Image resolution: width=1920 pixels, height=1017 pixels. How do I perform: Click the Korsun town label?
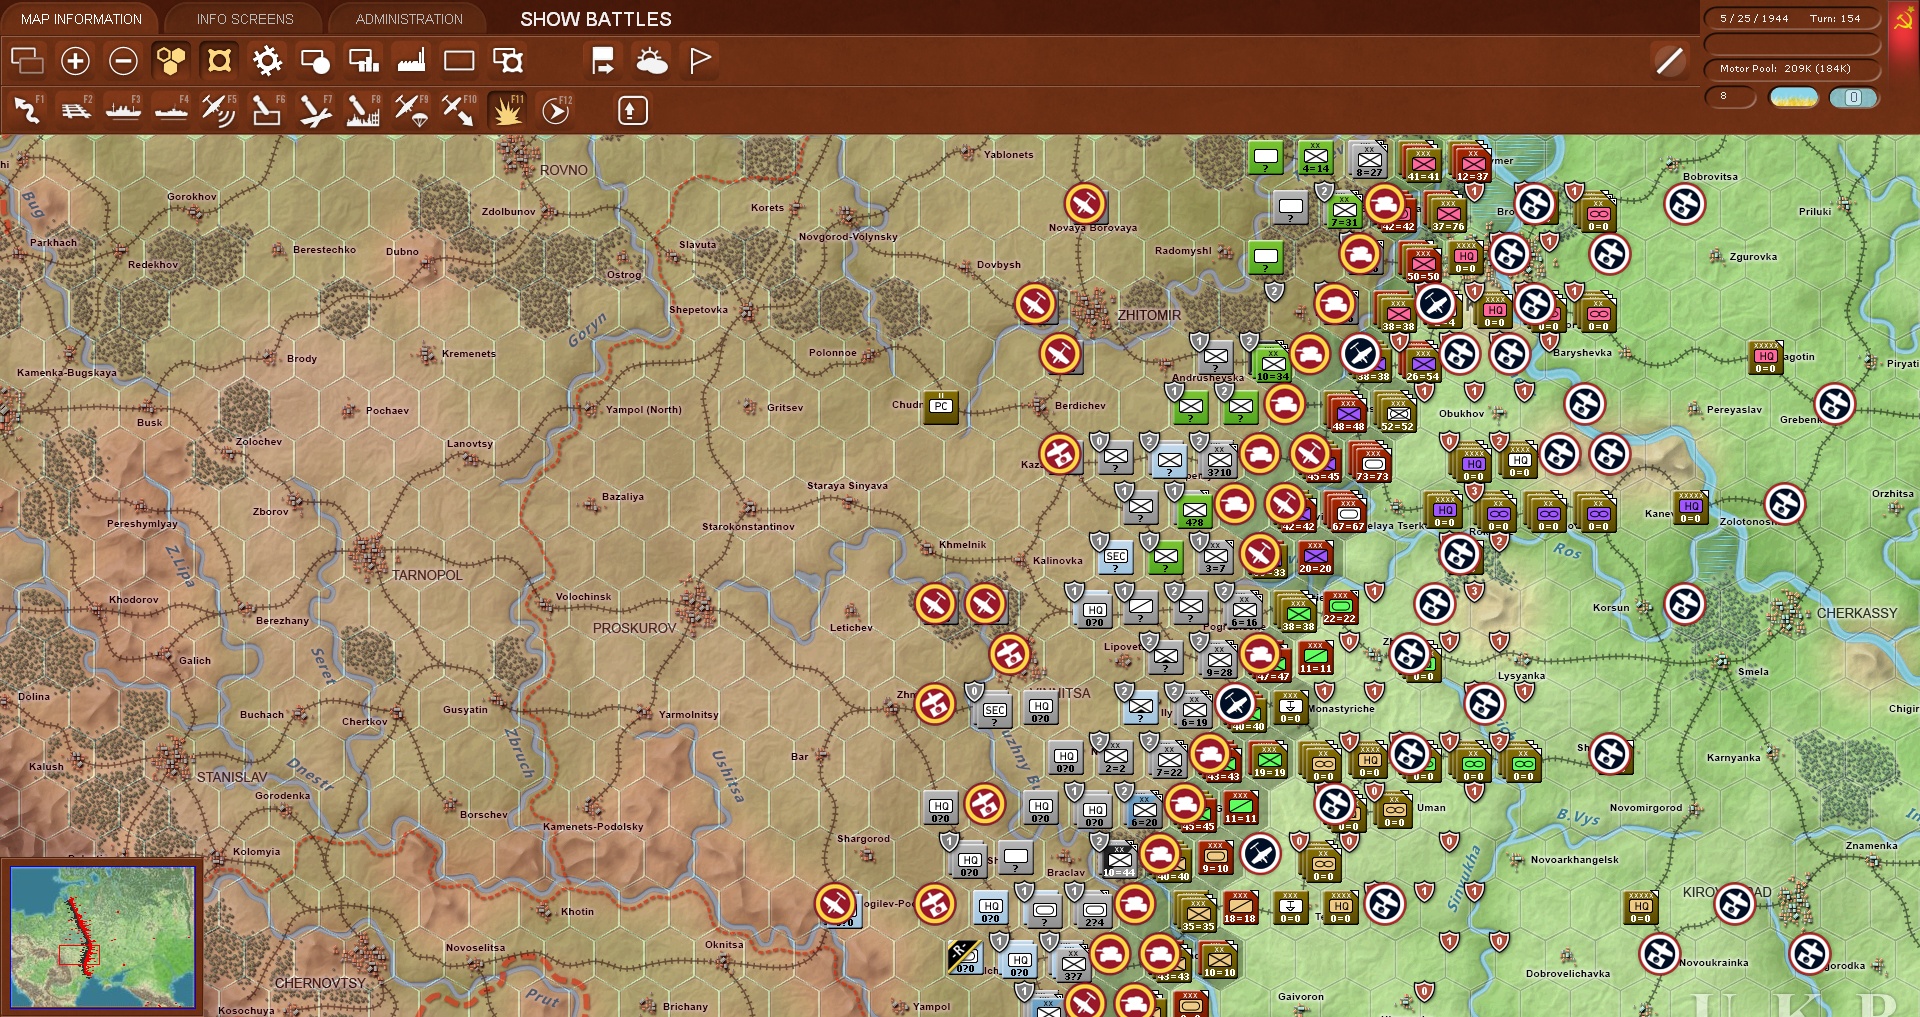tap(1611, 608)
